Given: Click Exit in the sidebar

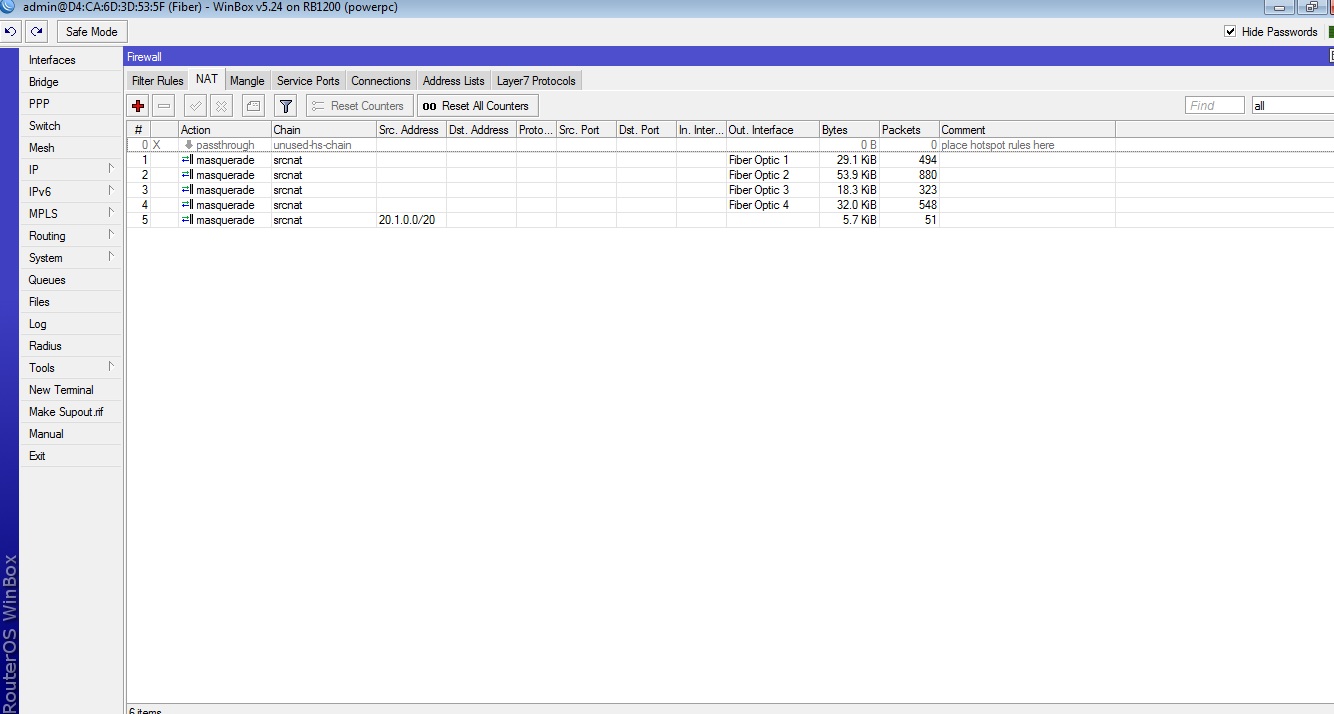Looking at the screenshot, I should pos(71,456).
